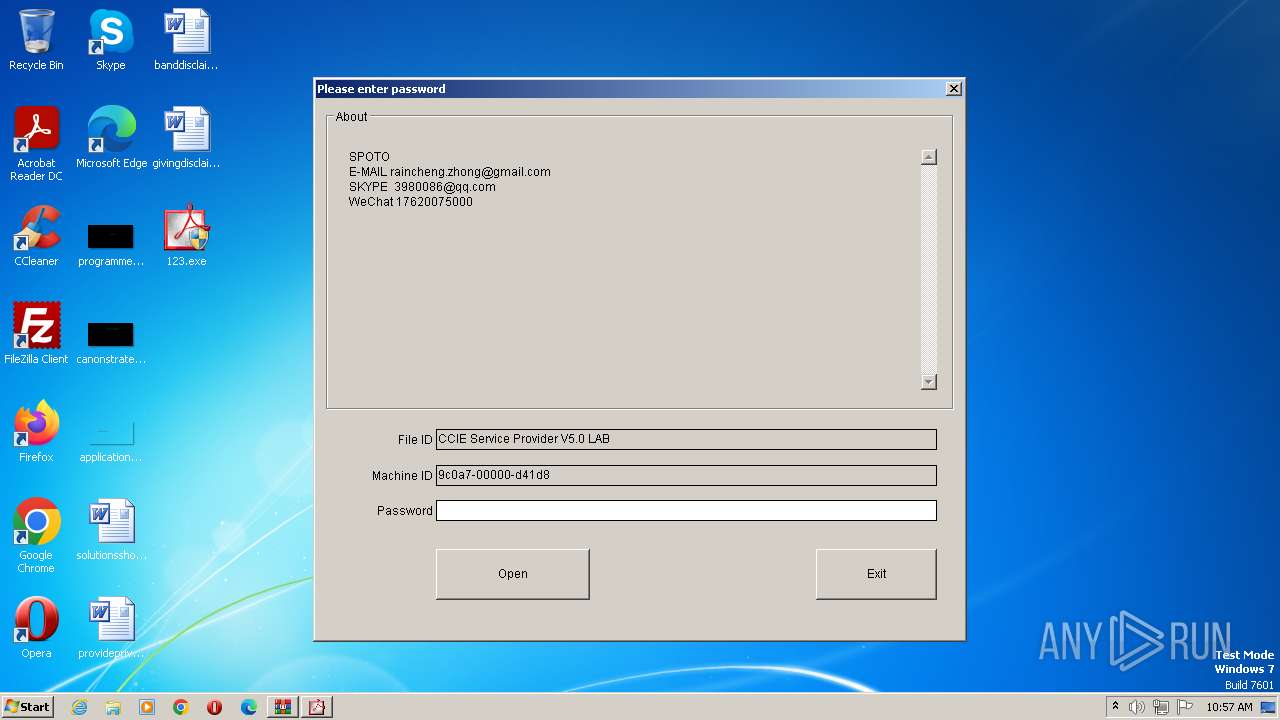1280x720 pixels.
Task: Select the Opera desktop shortcut
Action: [x=36, y=628]
